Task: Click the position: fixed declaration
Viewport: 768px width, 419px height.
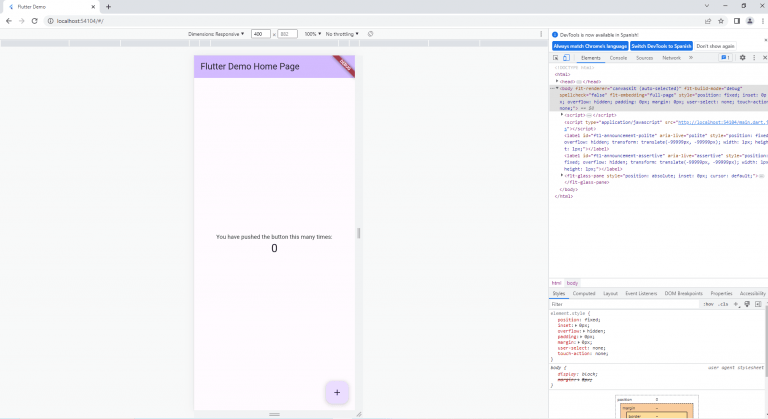Action: pyautogui.click(x=579, y=320)
